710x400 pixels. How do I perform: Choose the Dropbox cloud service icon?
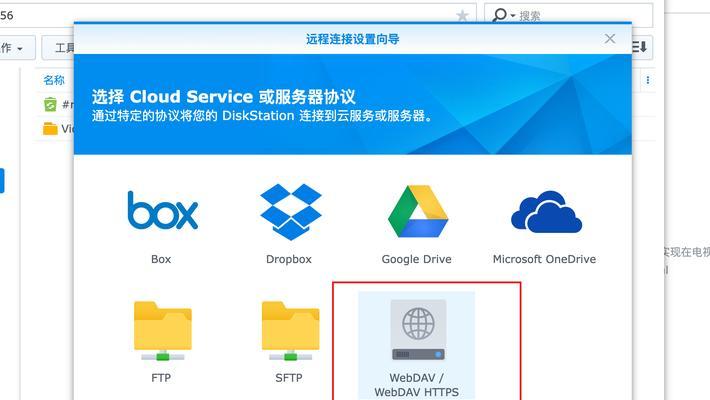[291, 212]
